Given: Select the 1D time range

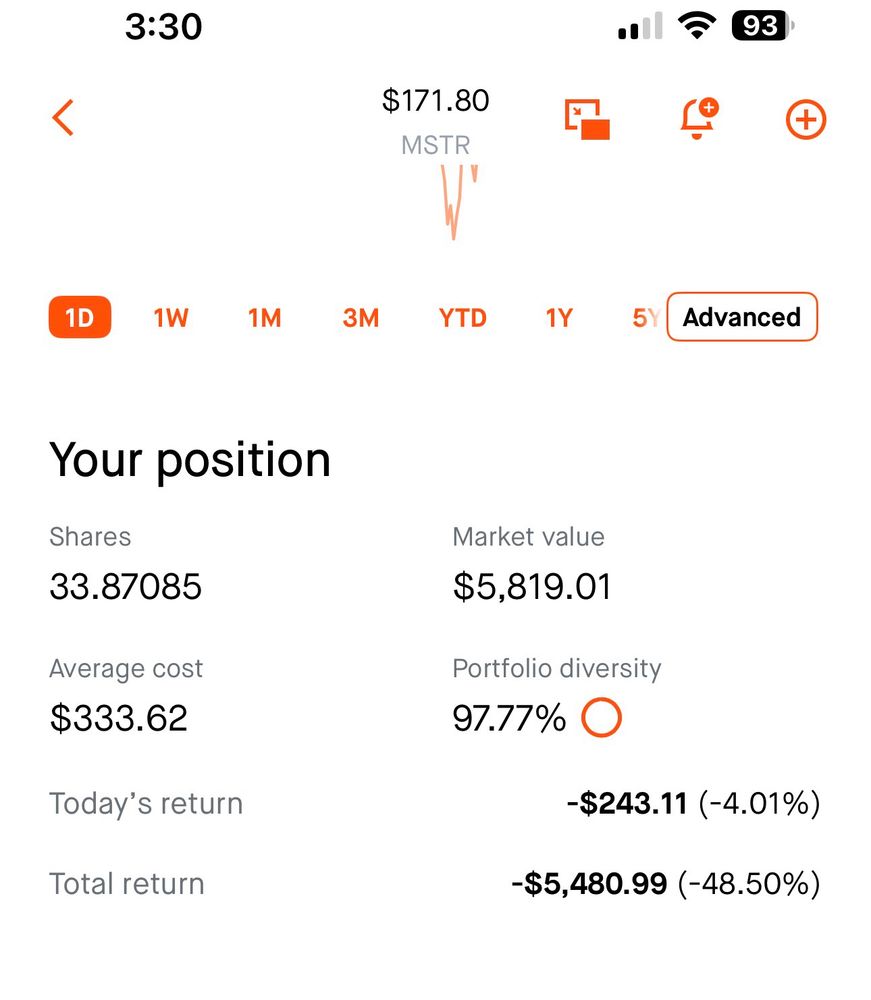Looking at the screenshot, I should (x=80, y=317).
